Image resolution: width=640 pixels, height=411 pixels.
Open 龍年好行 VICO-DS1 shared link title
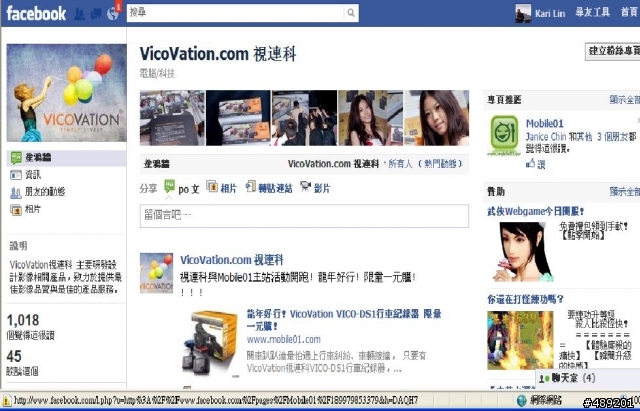pos(344,320)
